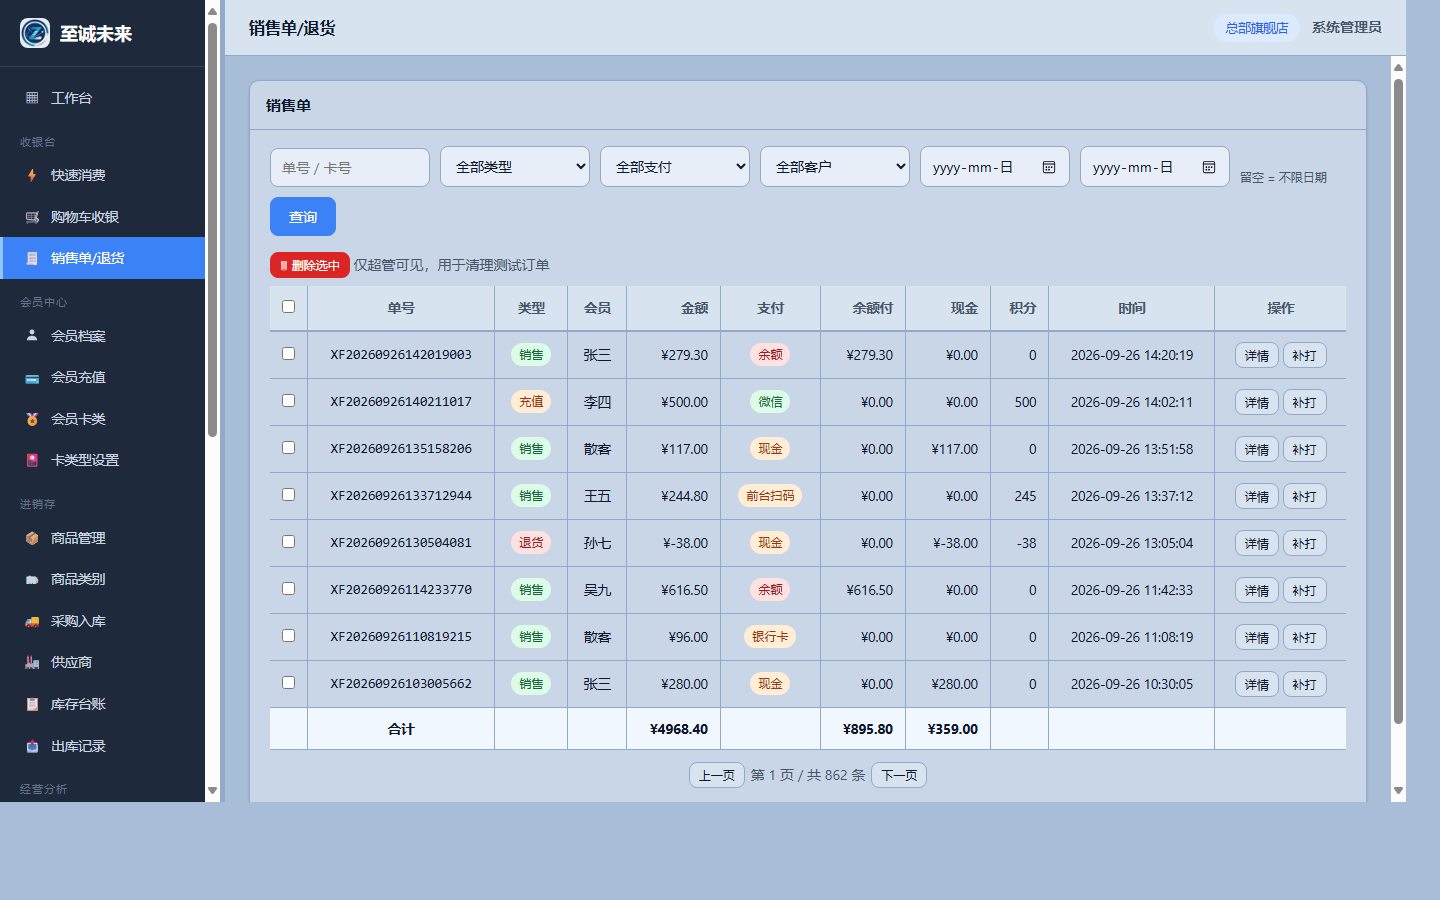Click 补打 for order XF20260926140211017
This screenshot has height=900, width=1440.
1304,402
